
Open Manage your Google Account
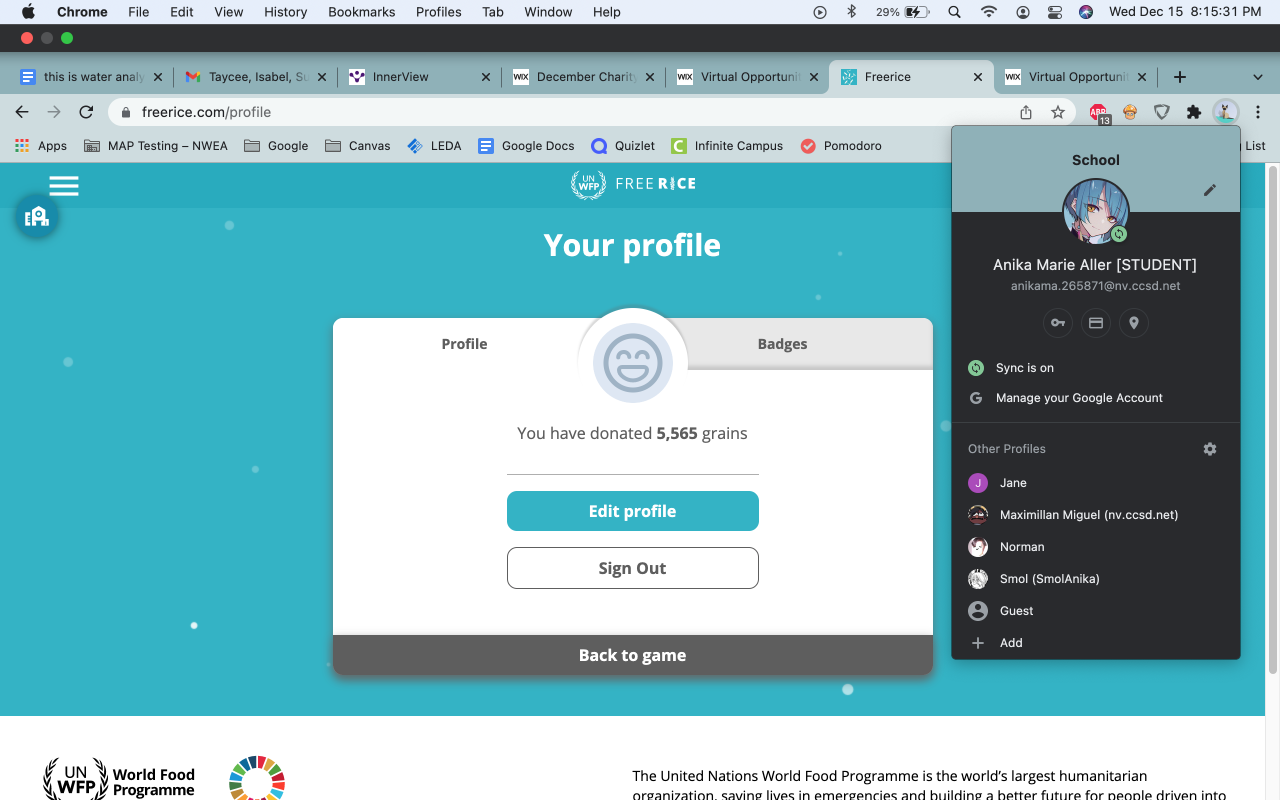click(x=1096, y=398)
